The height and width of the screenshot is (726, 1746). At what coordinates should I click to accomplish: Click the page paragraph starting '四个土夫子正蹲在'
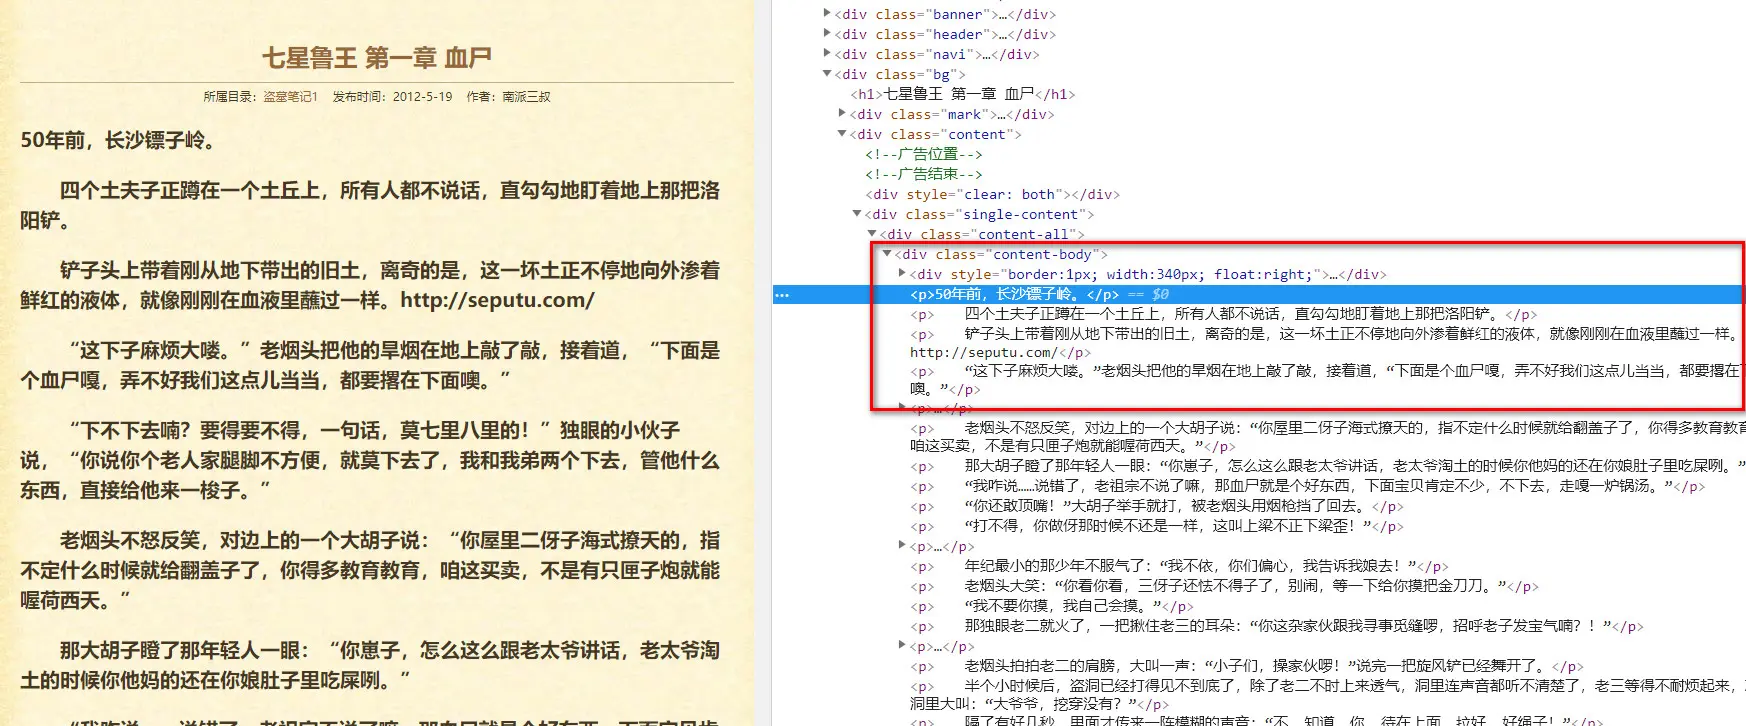(x=370, y=205)
